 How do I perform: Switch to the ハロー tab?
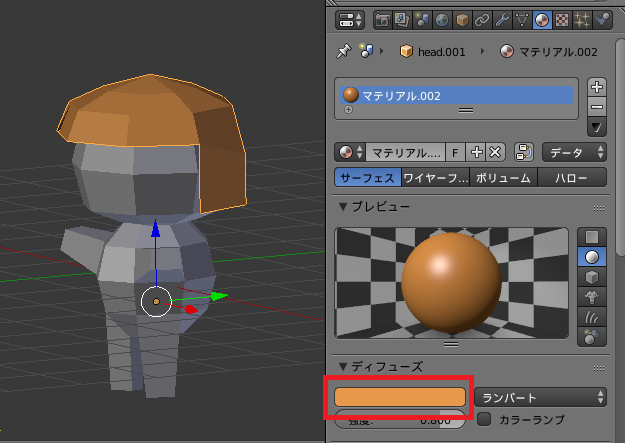[x=572, y=177]
